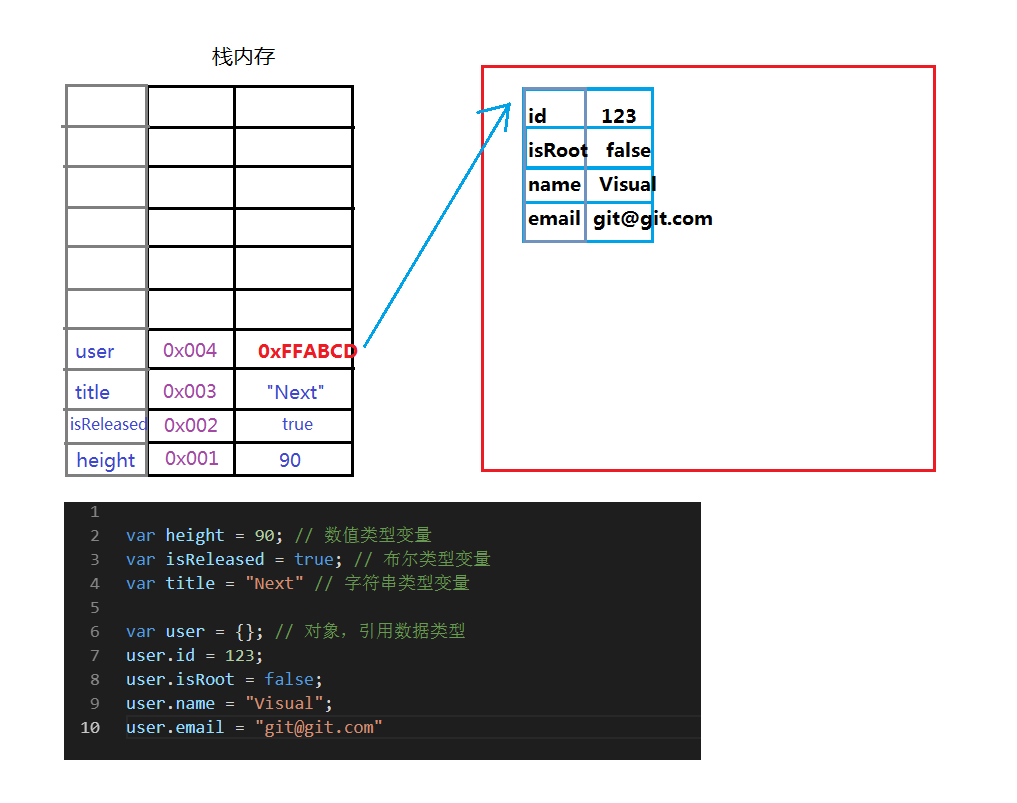The width and height of the screenshot is (1017, 803).
Task: Click the false literal on code line 8
Action: tap(288, 679)
